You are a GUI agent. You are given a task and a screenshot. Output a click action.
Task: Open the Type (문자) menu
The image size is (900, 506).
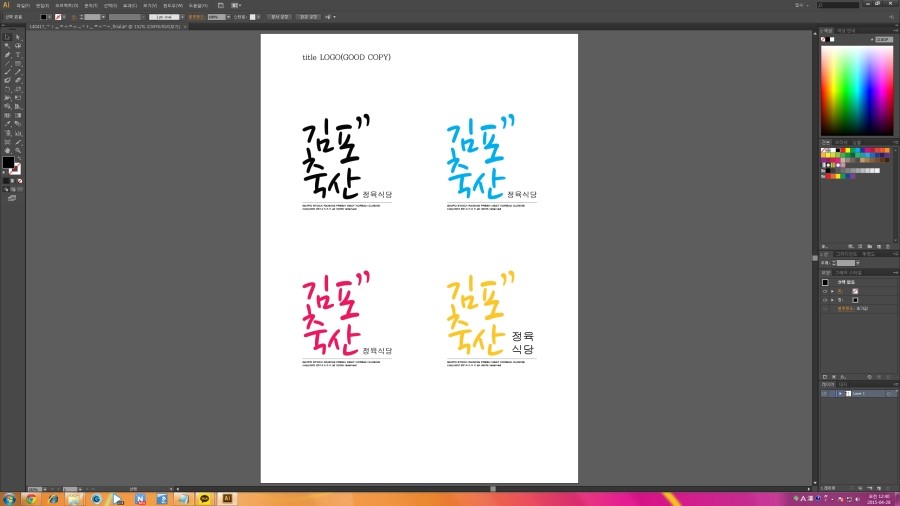click(91, 6)
